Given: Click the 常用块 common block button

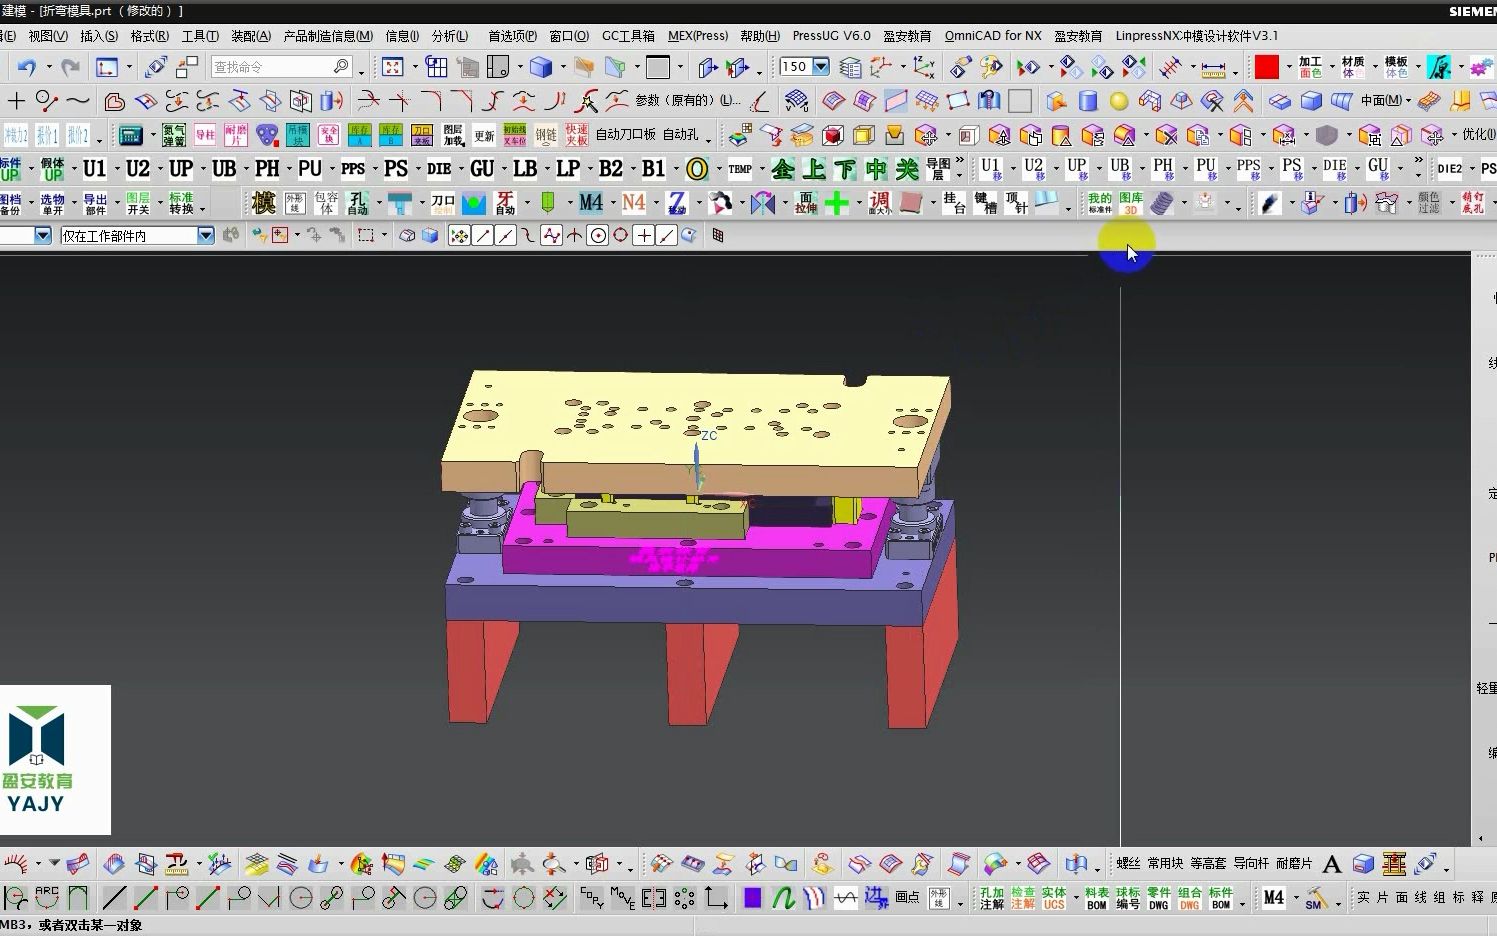Looking at the screenshot, I should pos(1165,863).
